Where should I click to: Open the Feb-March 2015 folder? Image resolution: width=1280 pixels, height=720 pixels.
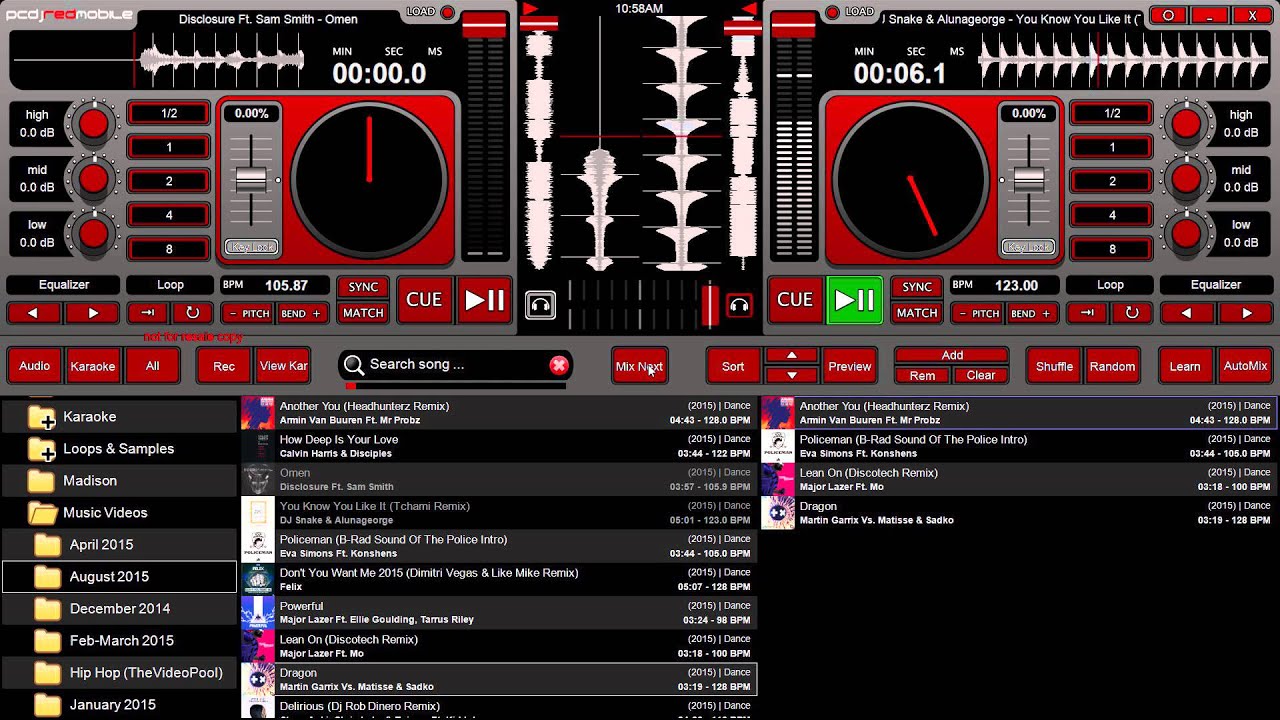pos(121,641)
